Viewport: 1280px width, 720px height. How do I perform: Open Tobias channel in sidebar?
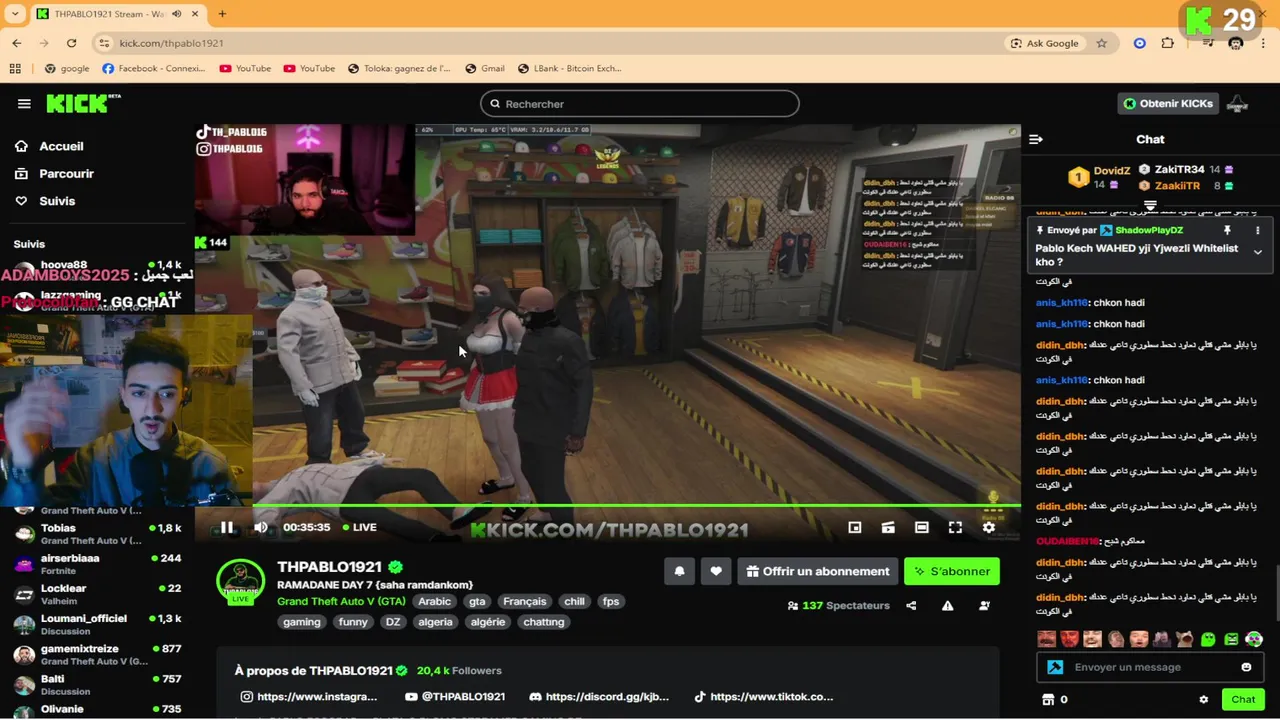click(x=96, y=534)
